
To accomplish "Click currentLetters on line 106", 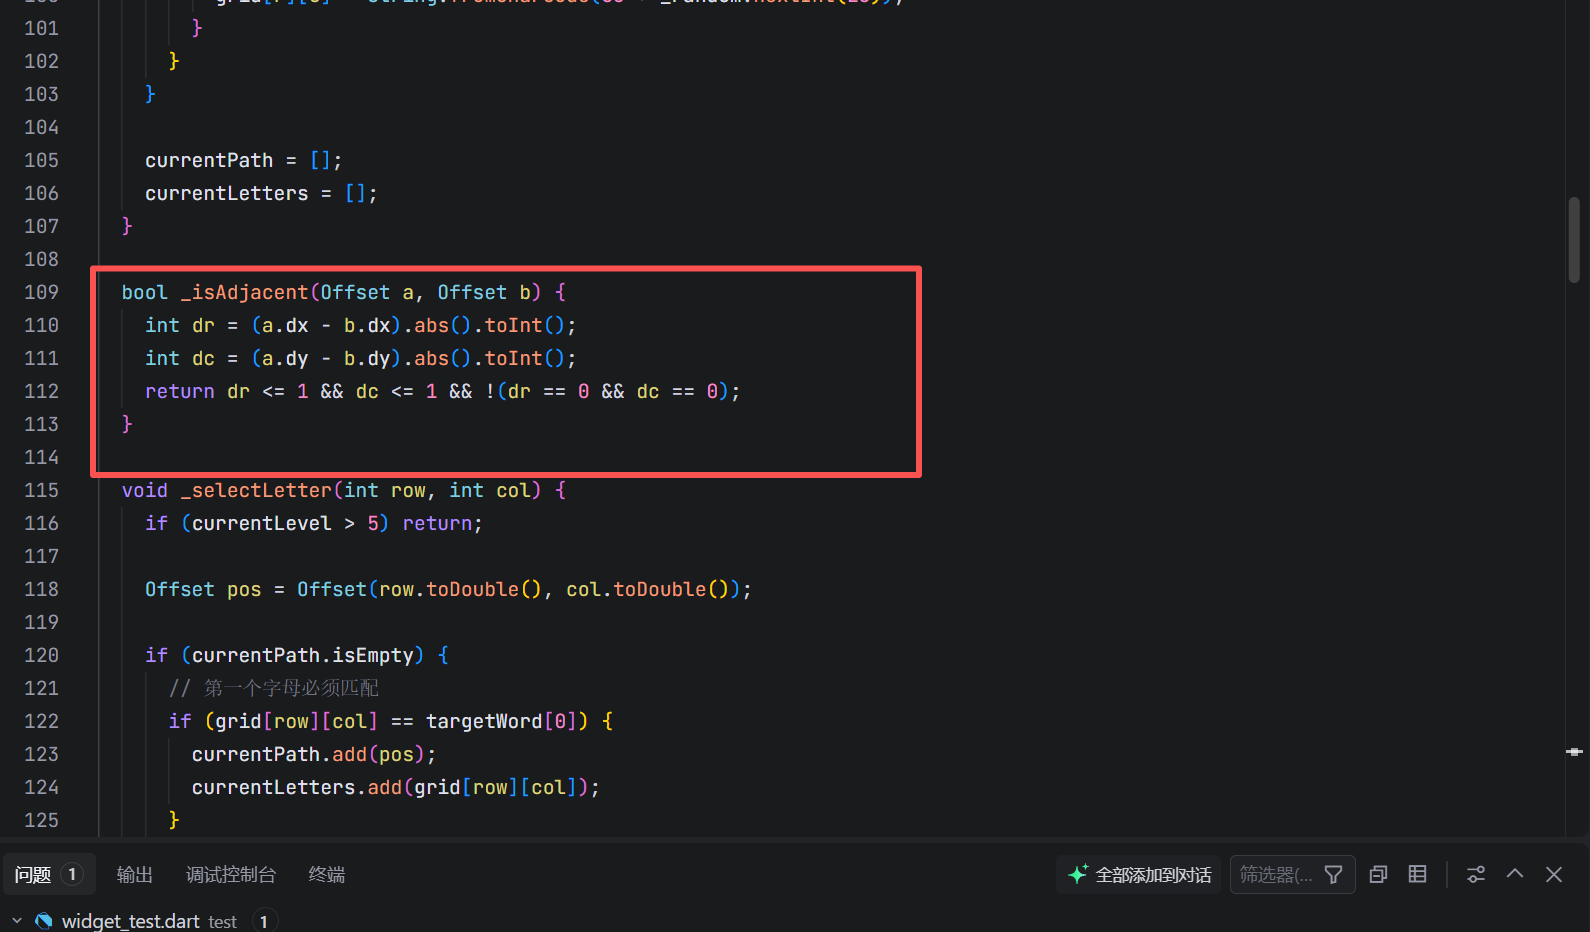I will 227,193.
